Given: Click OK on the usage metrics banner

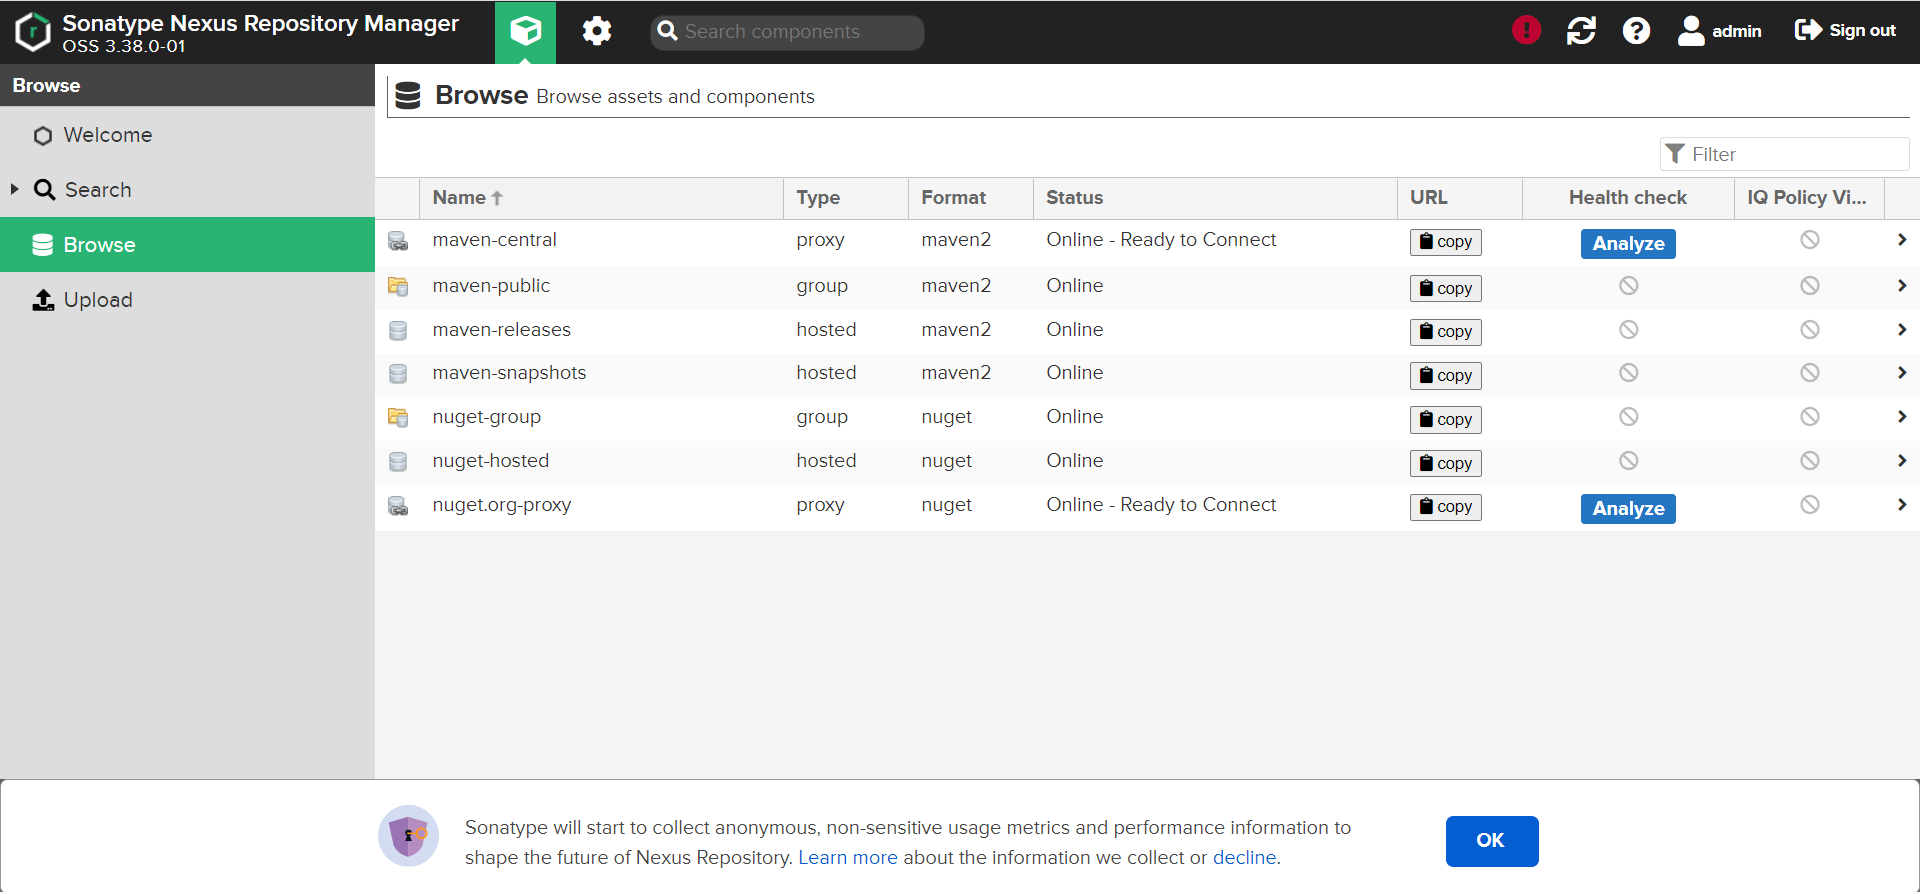Looking at the screenshot, I should 1491,841.
